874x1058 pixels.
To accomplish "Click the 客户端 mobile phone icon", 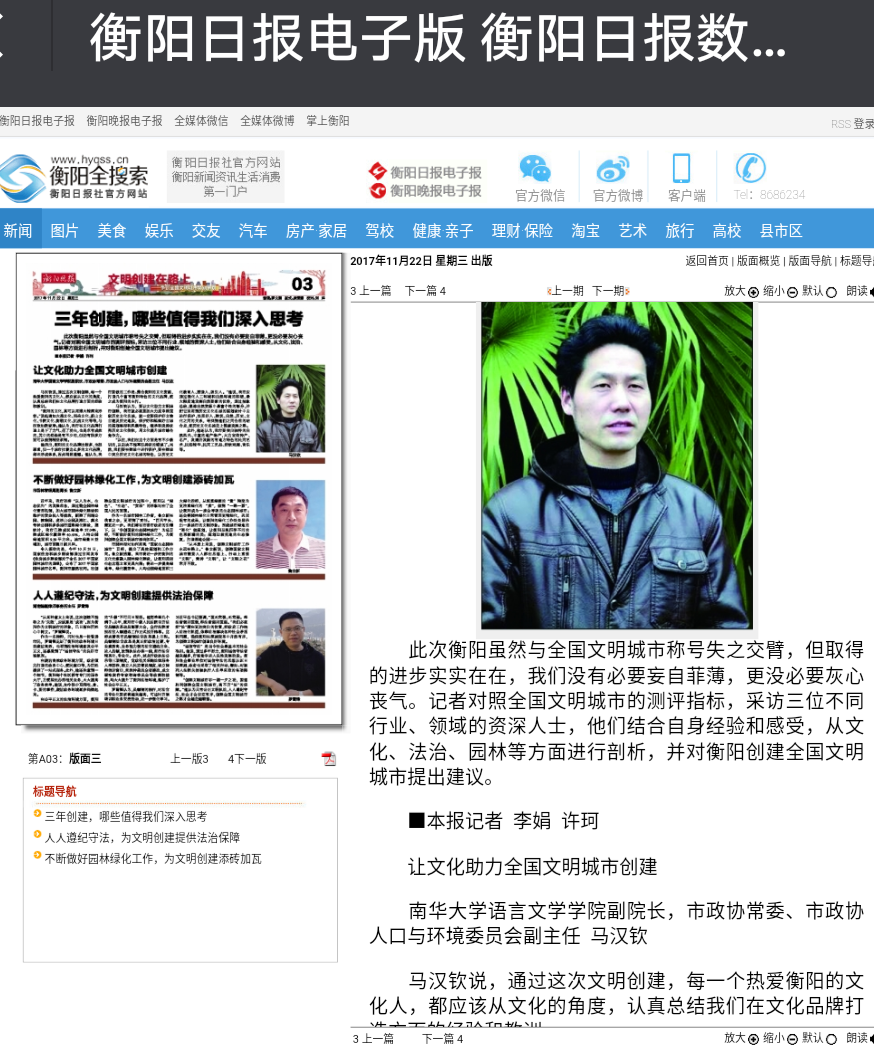I will [x=681, y=168].
